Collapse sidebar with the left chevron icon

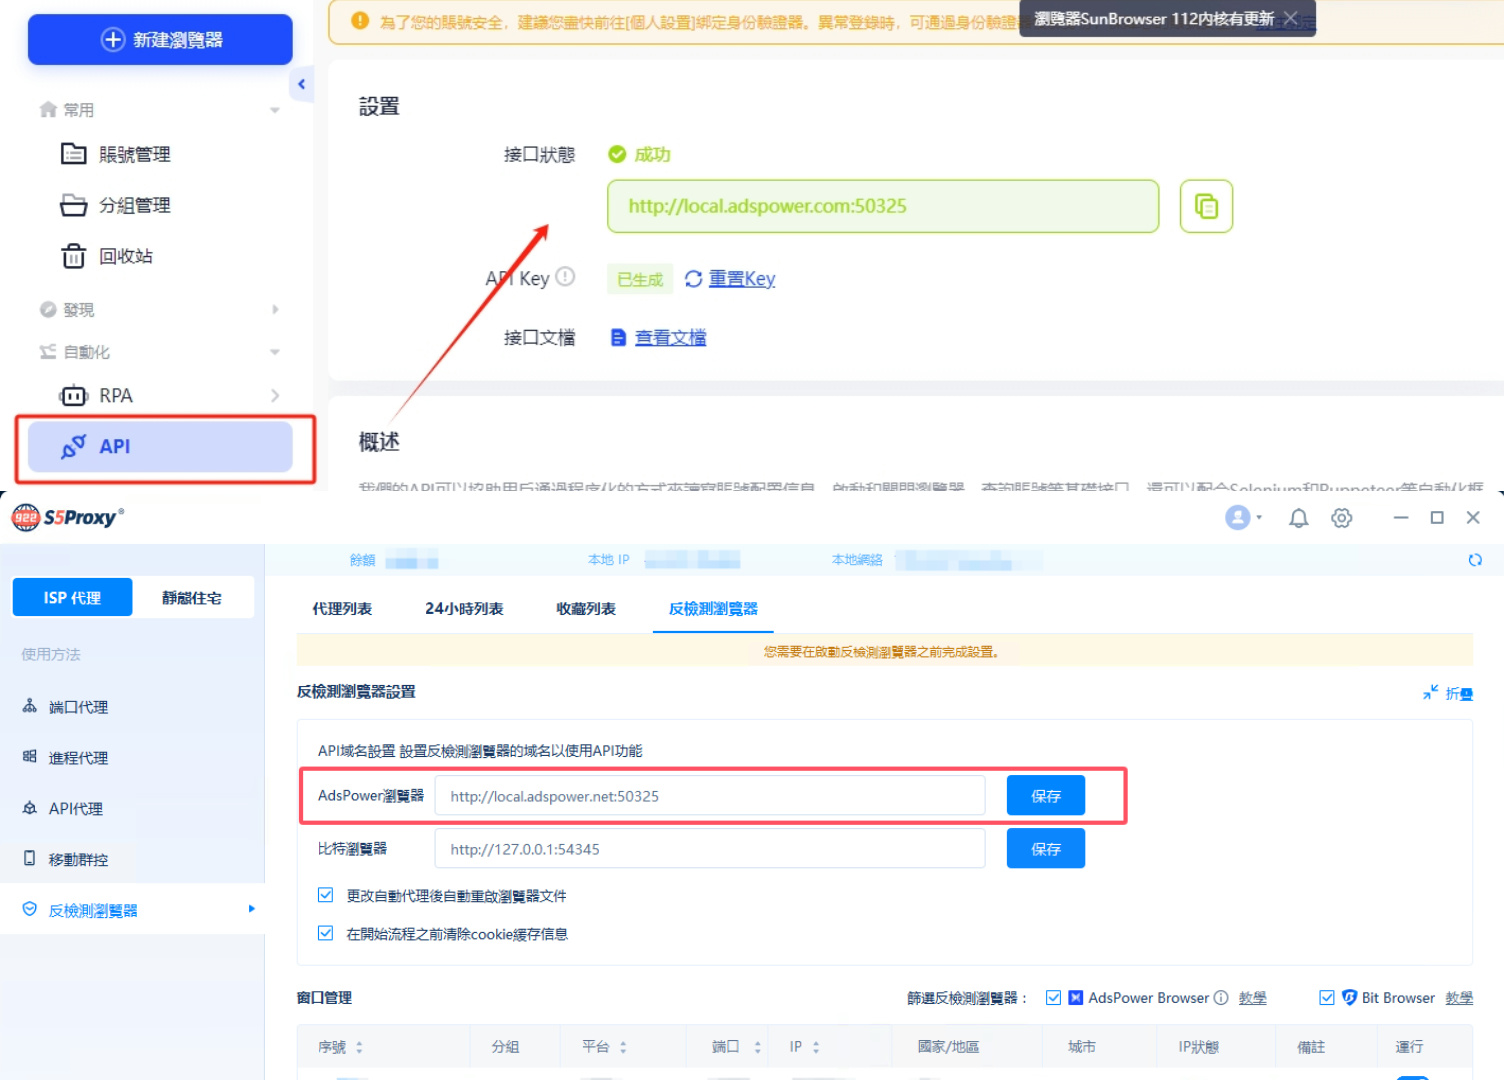pos(301,85)
